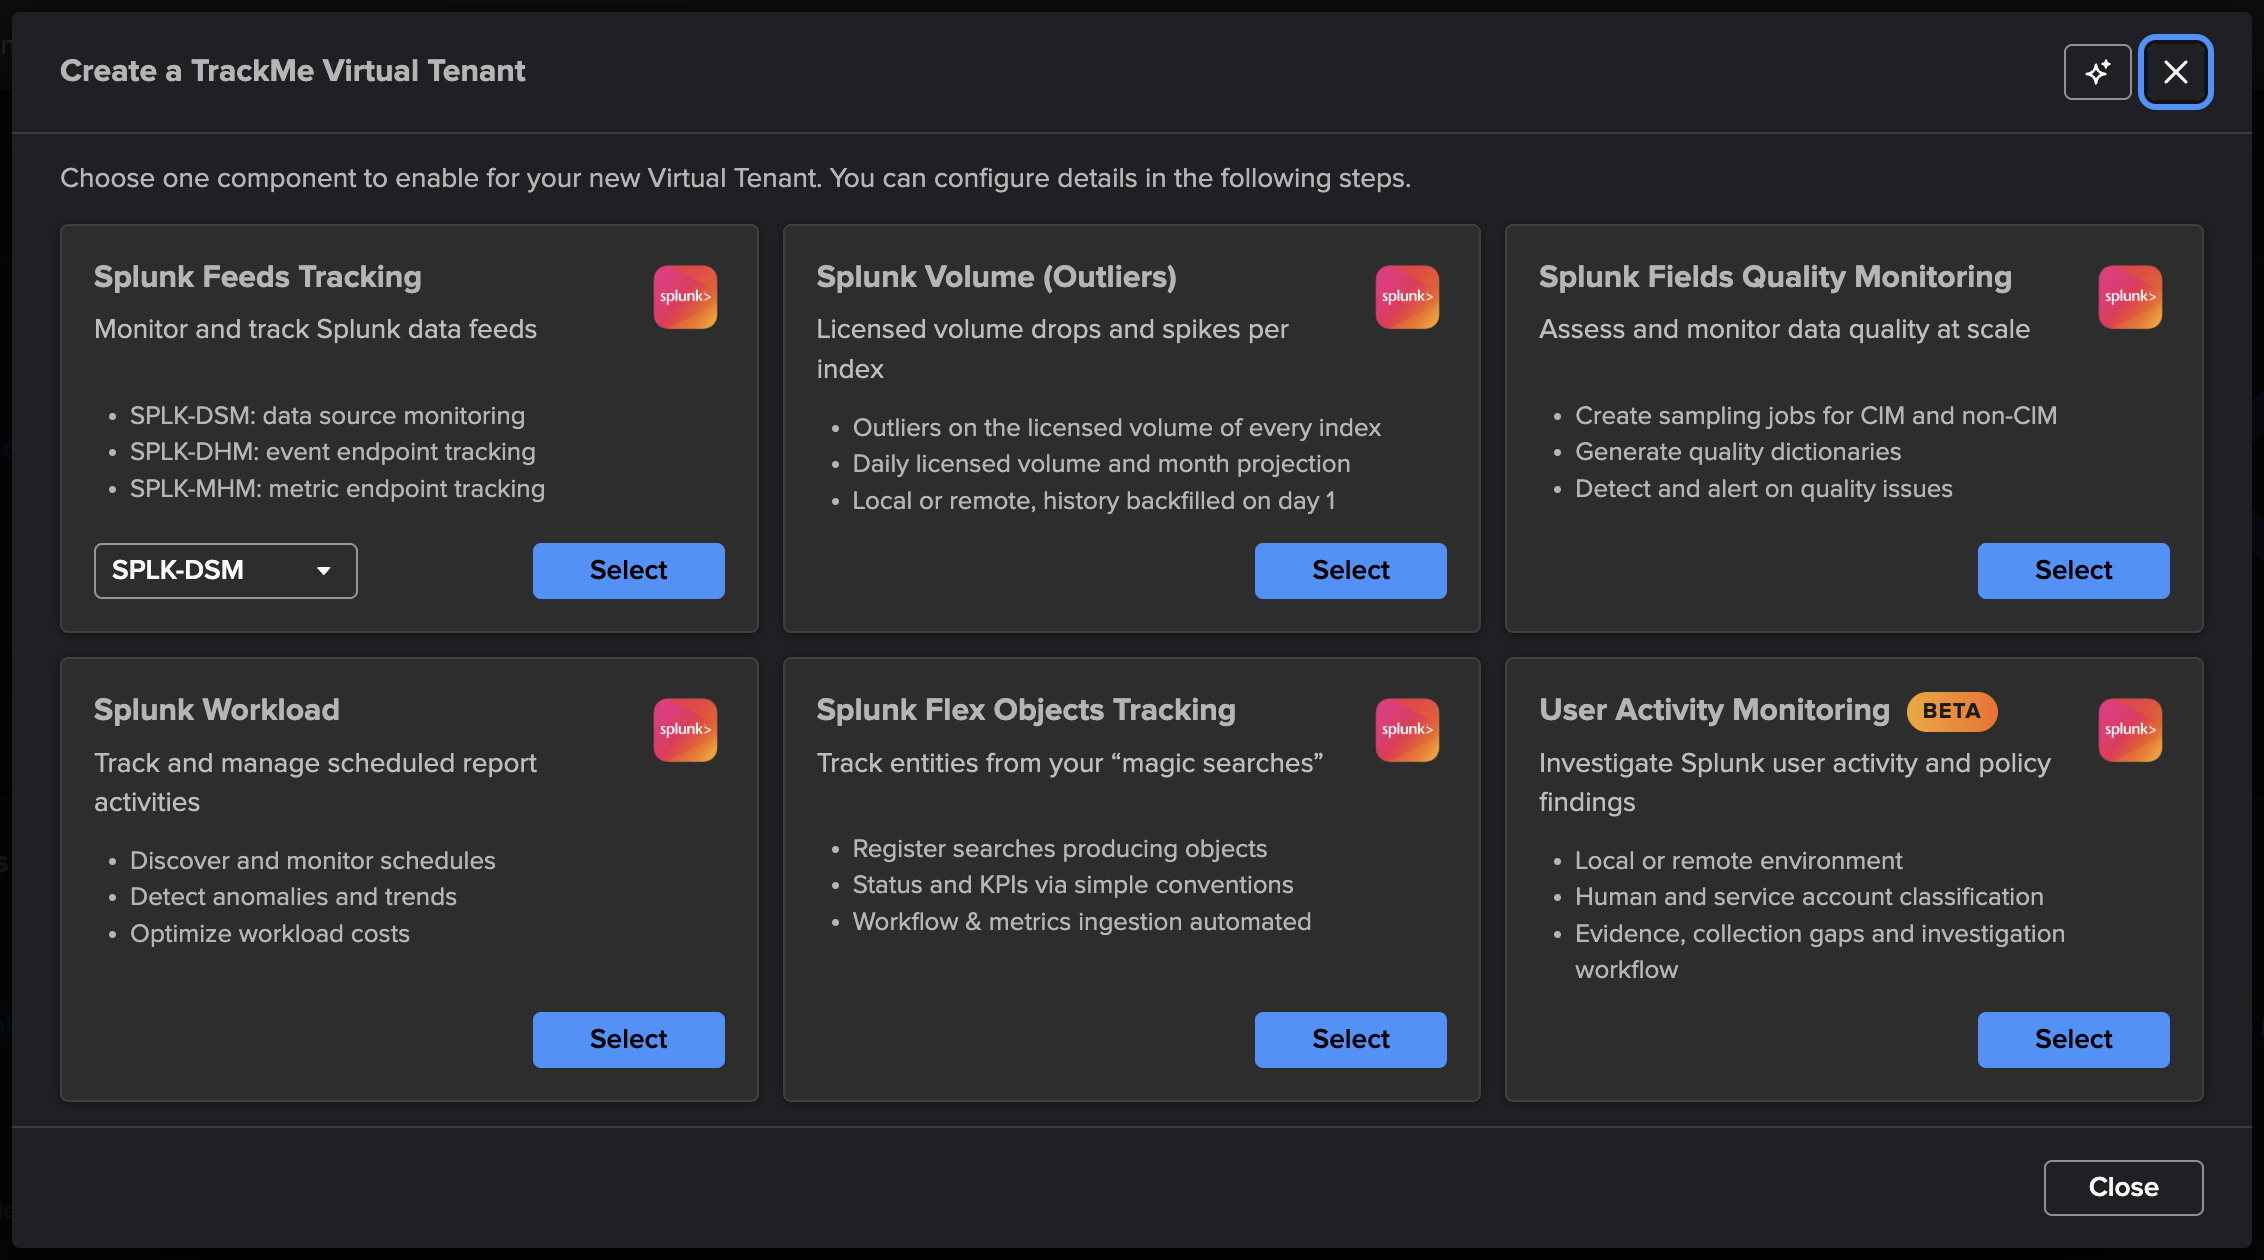Click 'Generate quality dictionaries' bullet
The image size is (2264, 1260).
pyautogui.click(x=1738, y=452)
